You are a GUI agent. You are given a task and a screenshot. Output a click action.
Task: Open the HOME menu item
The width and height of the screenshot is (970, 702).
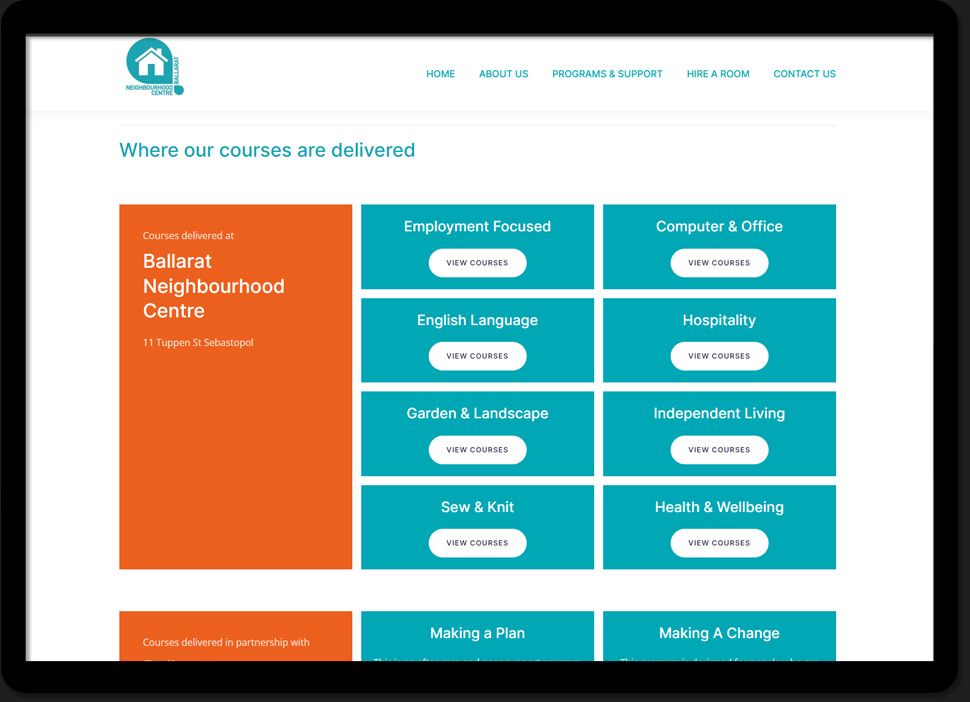[440, 74]
